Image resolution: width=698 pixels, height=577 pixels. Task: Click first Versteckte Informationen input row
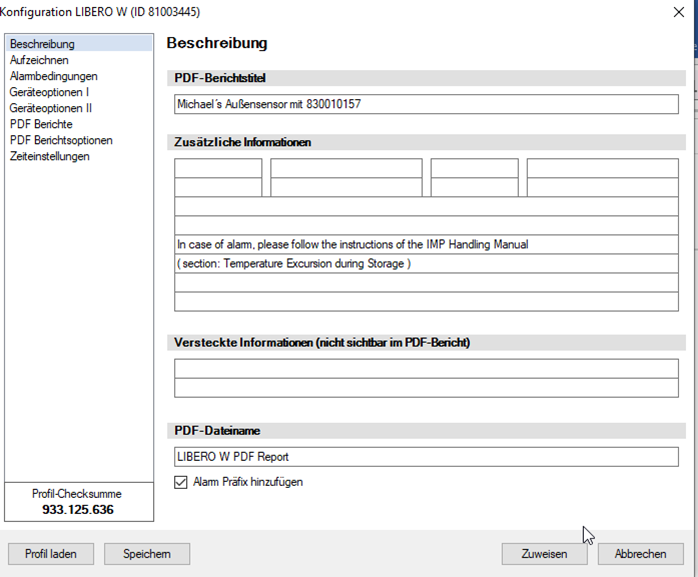click(426, 368)
